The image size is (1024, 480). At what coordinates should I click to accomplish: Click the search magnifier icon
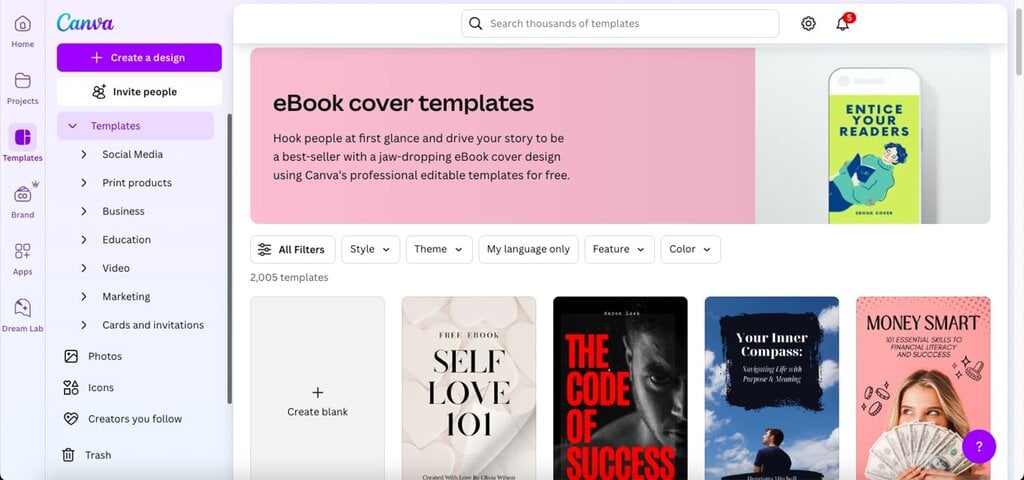(476, 24)
